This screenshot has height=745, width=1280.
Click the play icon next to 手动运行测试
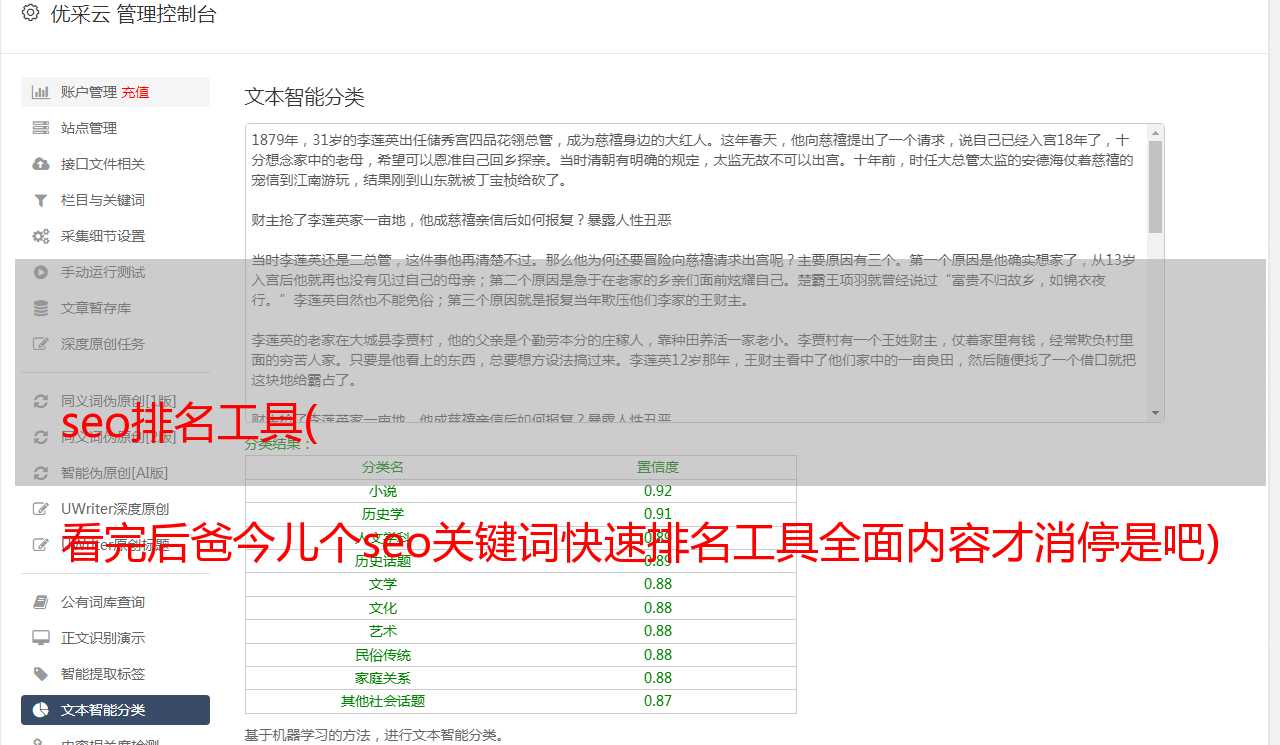click(x=41, y=272)
